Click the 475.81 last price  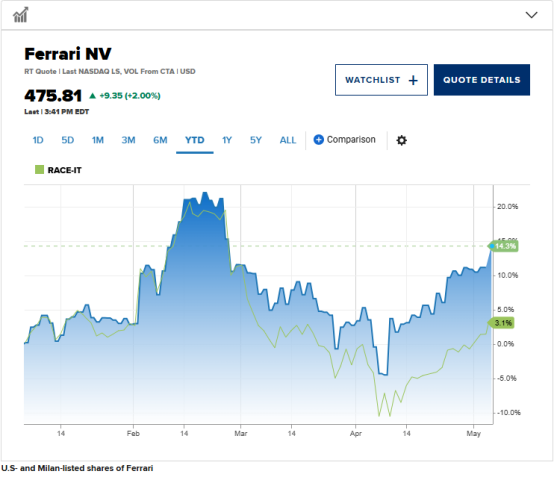click(53, 96)
